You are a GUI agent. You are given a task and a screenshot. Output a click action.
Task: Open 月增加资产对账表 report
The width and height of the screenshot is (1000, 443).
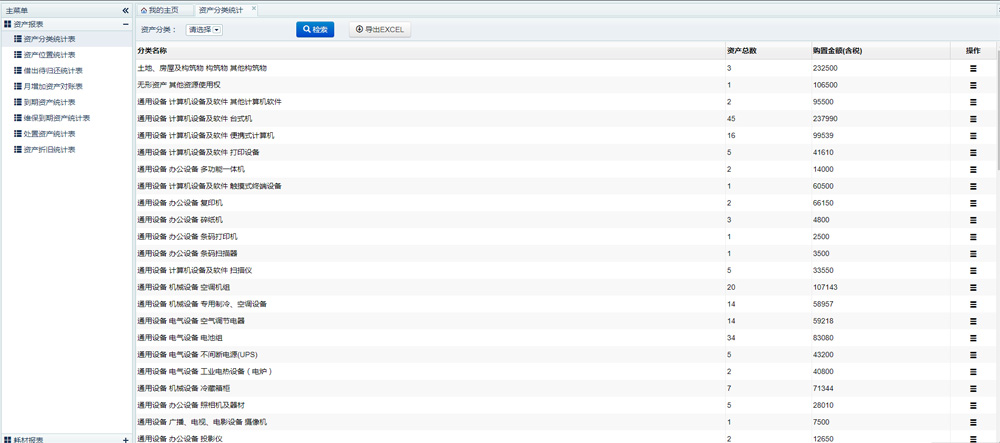pos(52,86)
